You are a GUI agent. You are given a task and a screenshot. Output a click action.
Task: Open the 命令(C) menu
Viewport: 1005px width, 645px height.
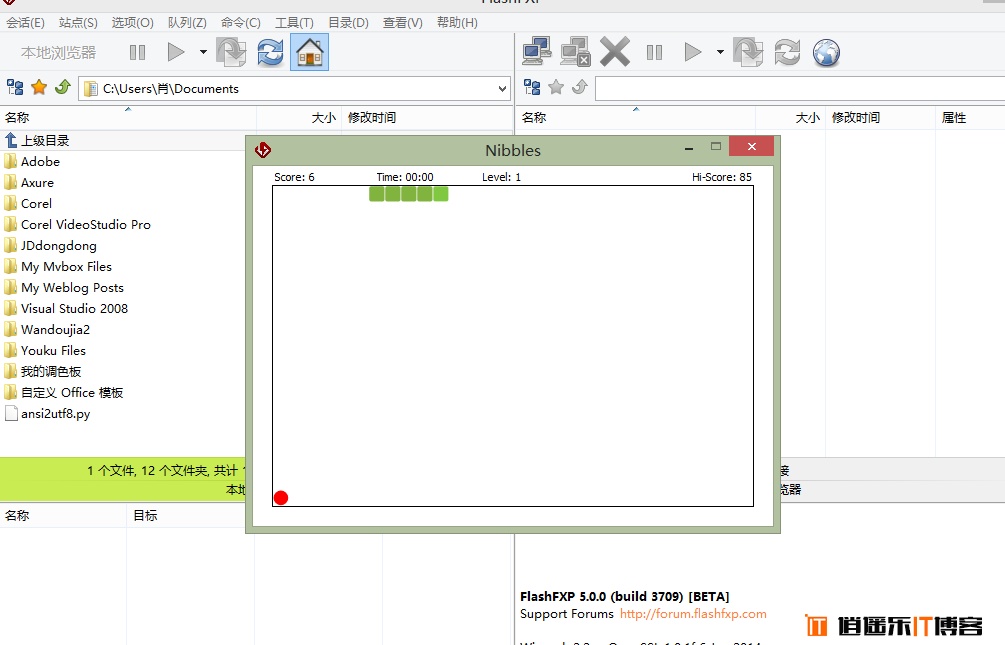coord(241,23)
